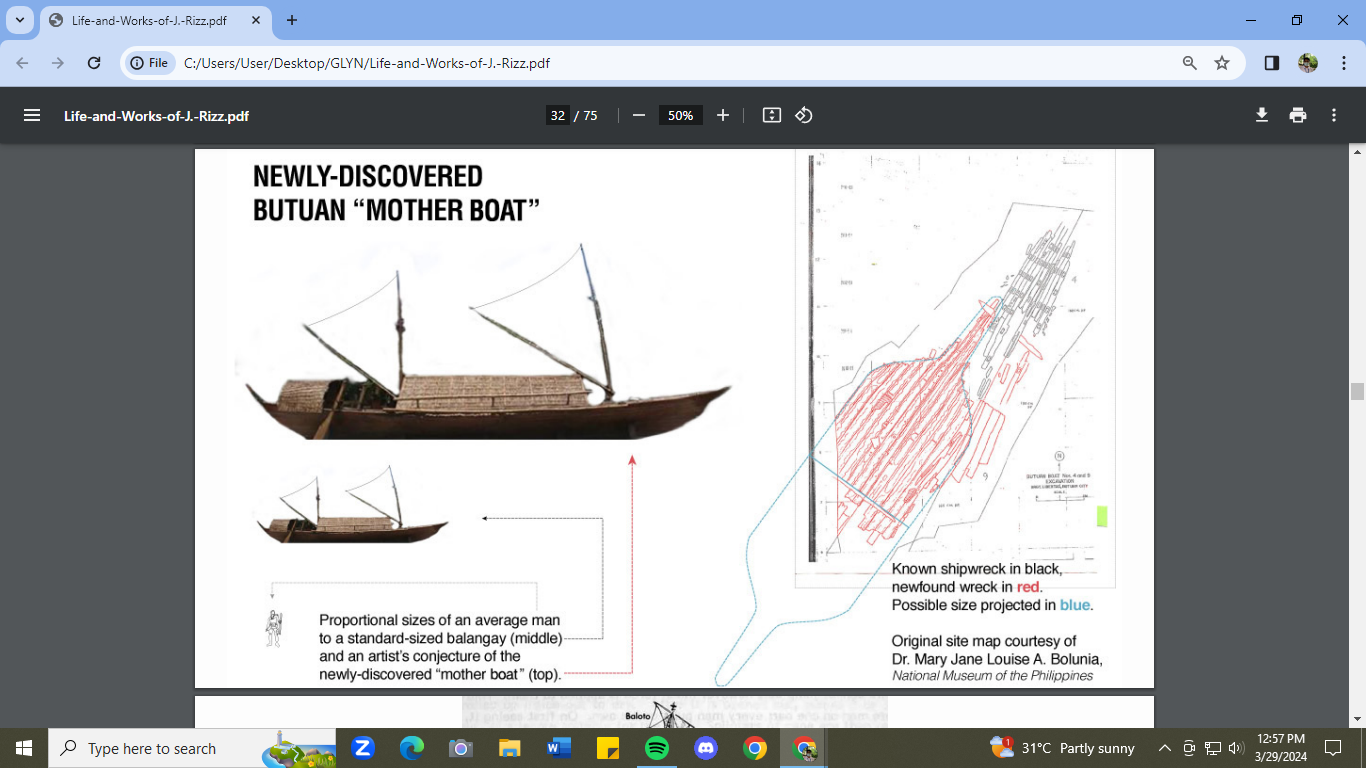Open PDF viewer more actions menu

tap(1334, 115)
